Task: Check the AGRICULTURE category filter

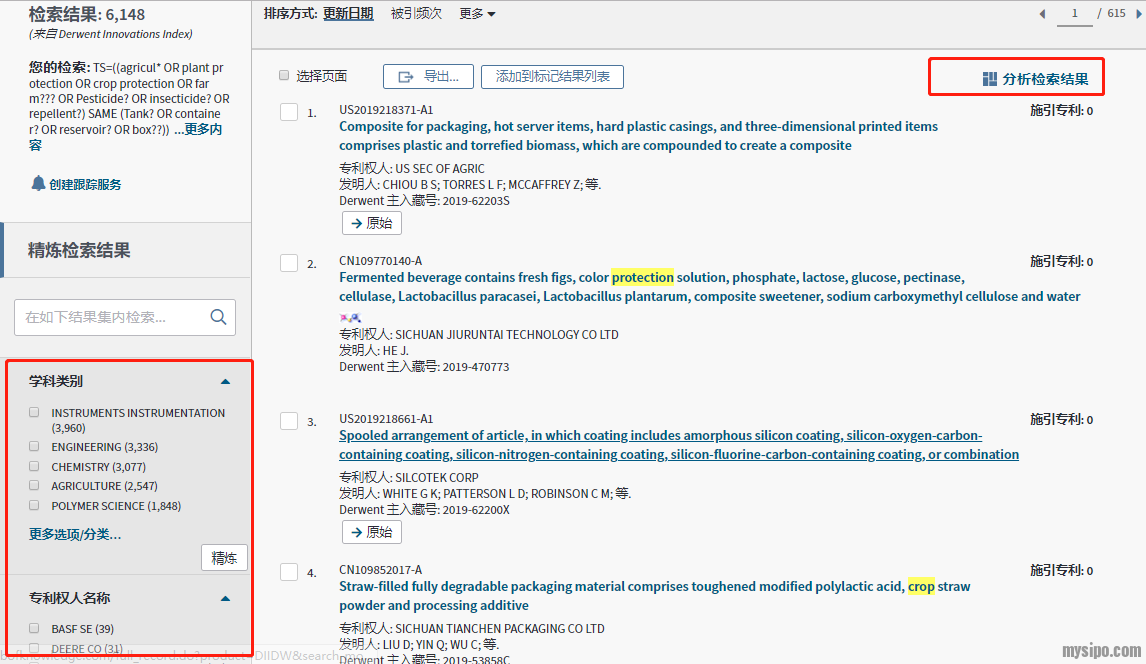Action: click(34, 485)
